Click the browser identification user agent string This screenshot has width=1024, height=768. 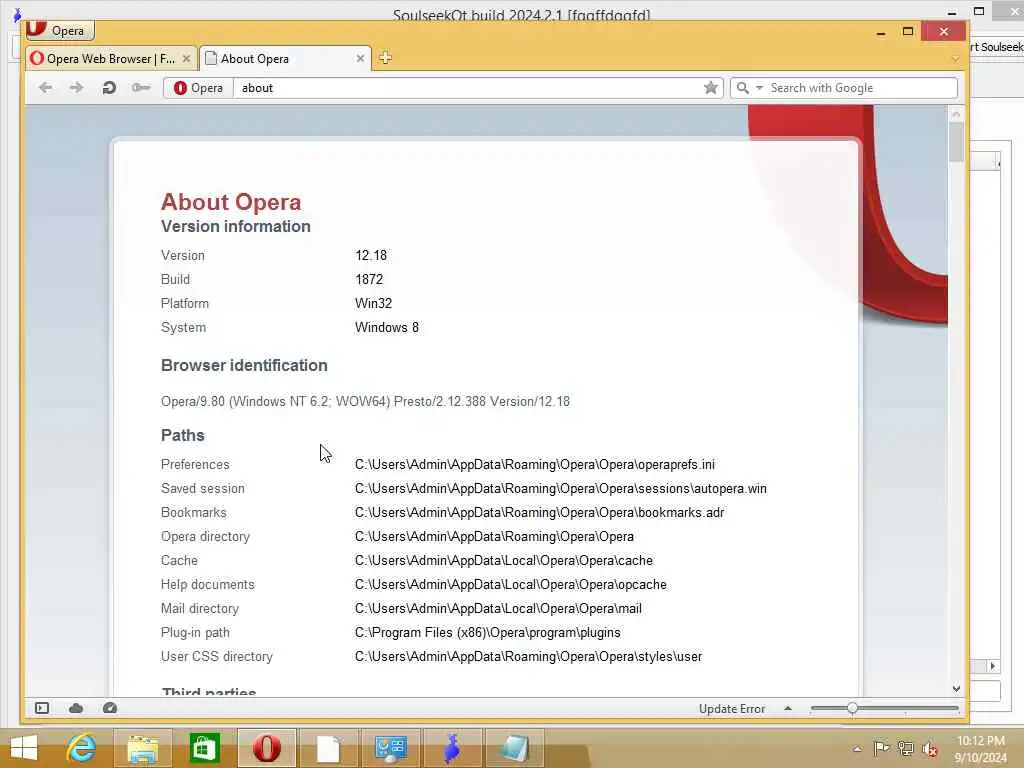(365, 402)
